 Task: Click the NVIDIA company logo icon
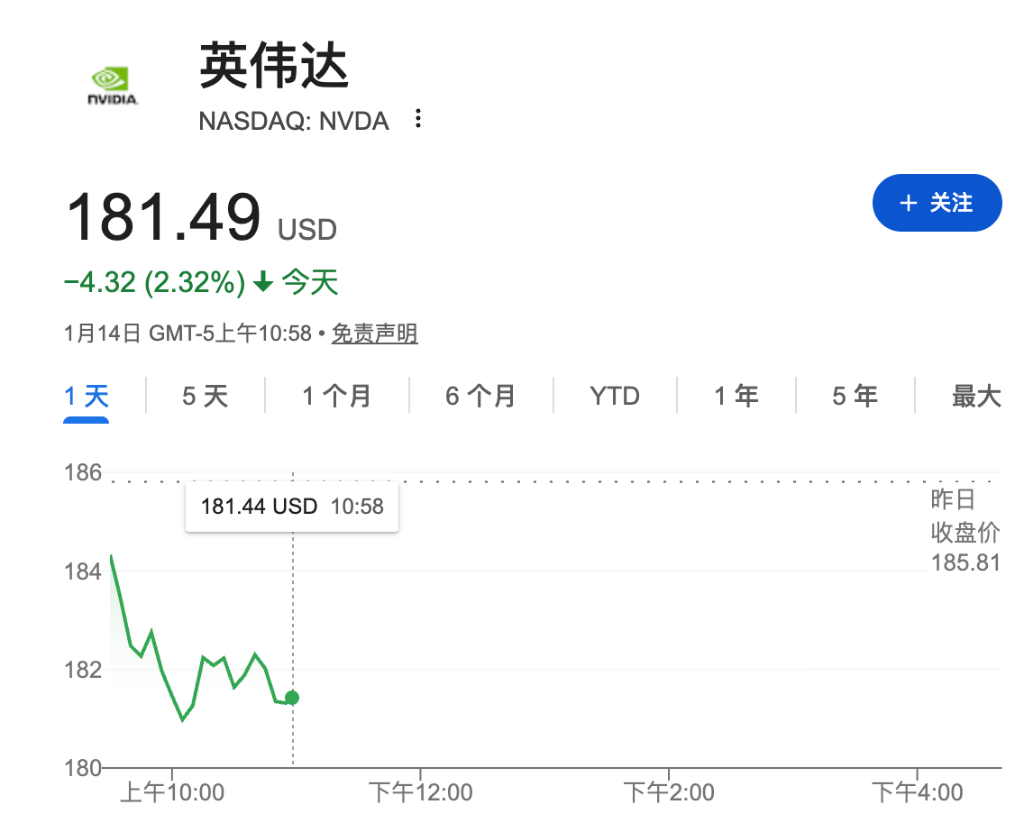coord(111,85)
